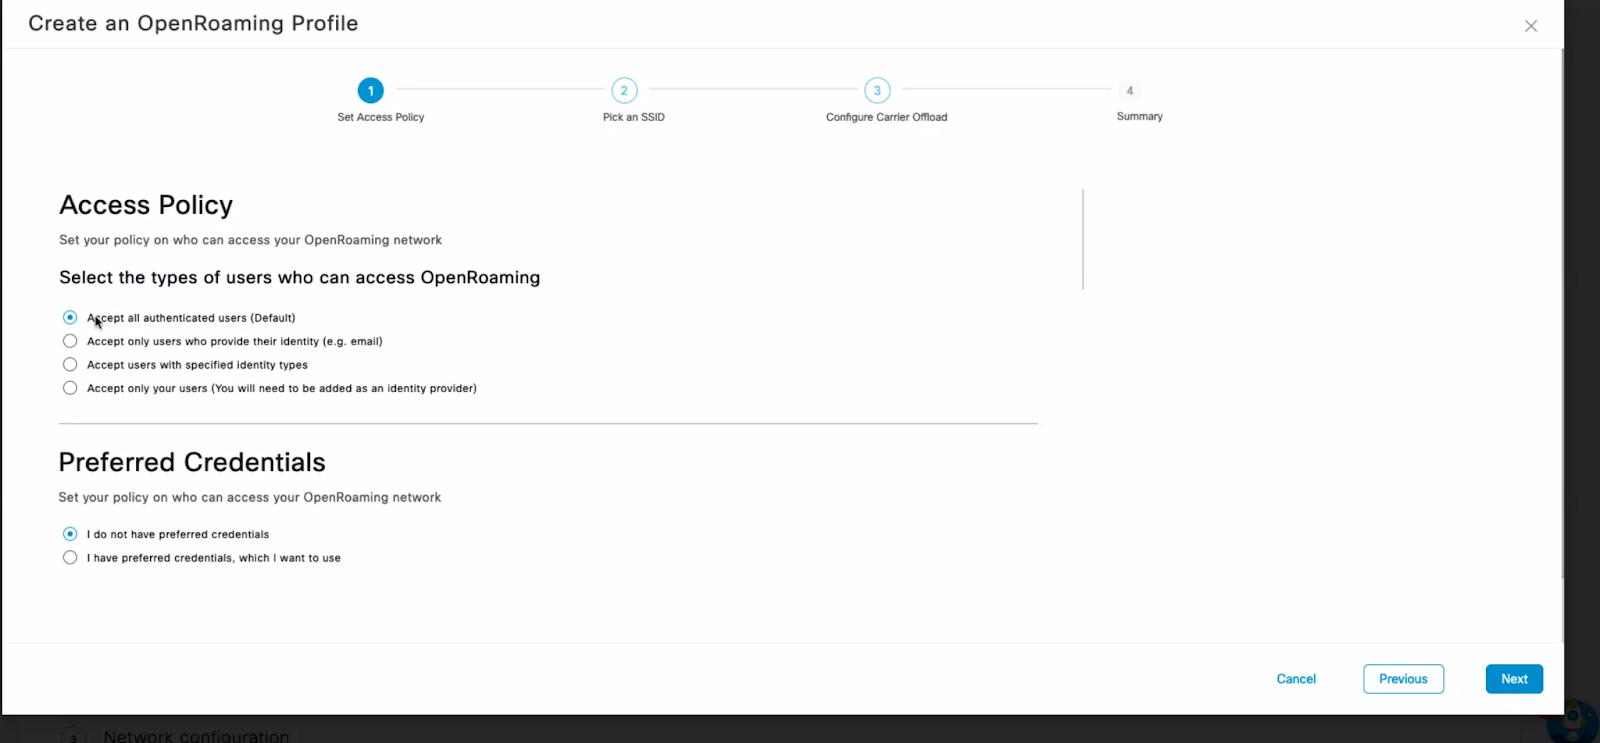Screen dimensions: 1600x743
Task: Click the Network configuration text behind the dialog
Action: tap(196, 736)
